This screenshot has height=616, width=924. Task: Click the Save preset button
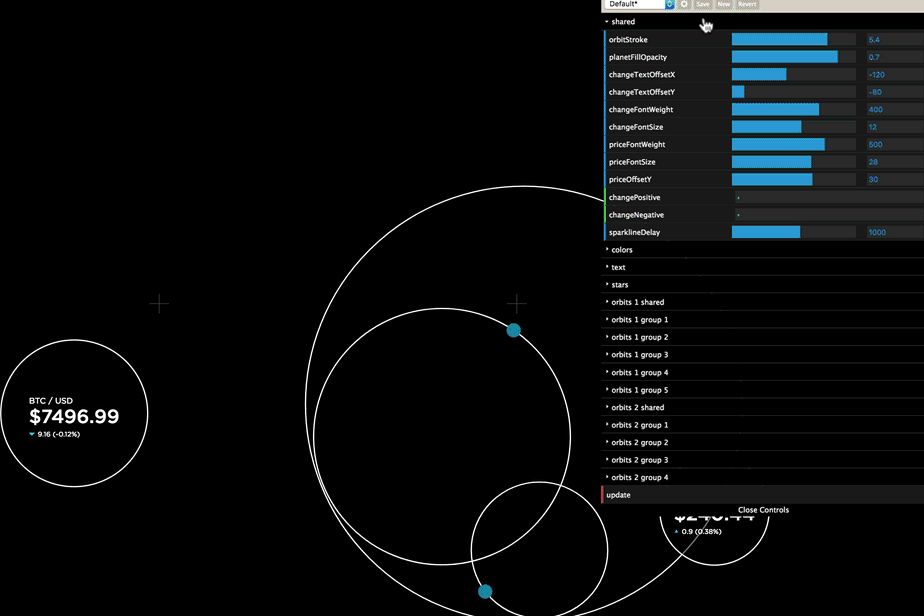coord(703,4)
